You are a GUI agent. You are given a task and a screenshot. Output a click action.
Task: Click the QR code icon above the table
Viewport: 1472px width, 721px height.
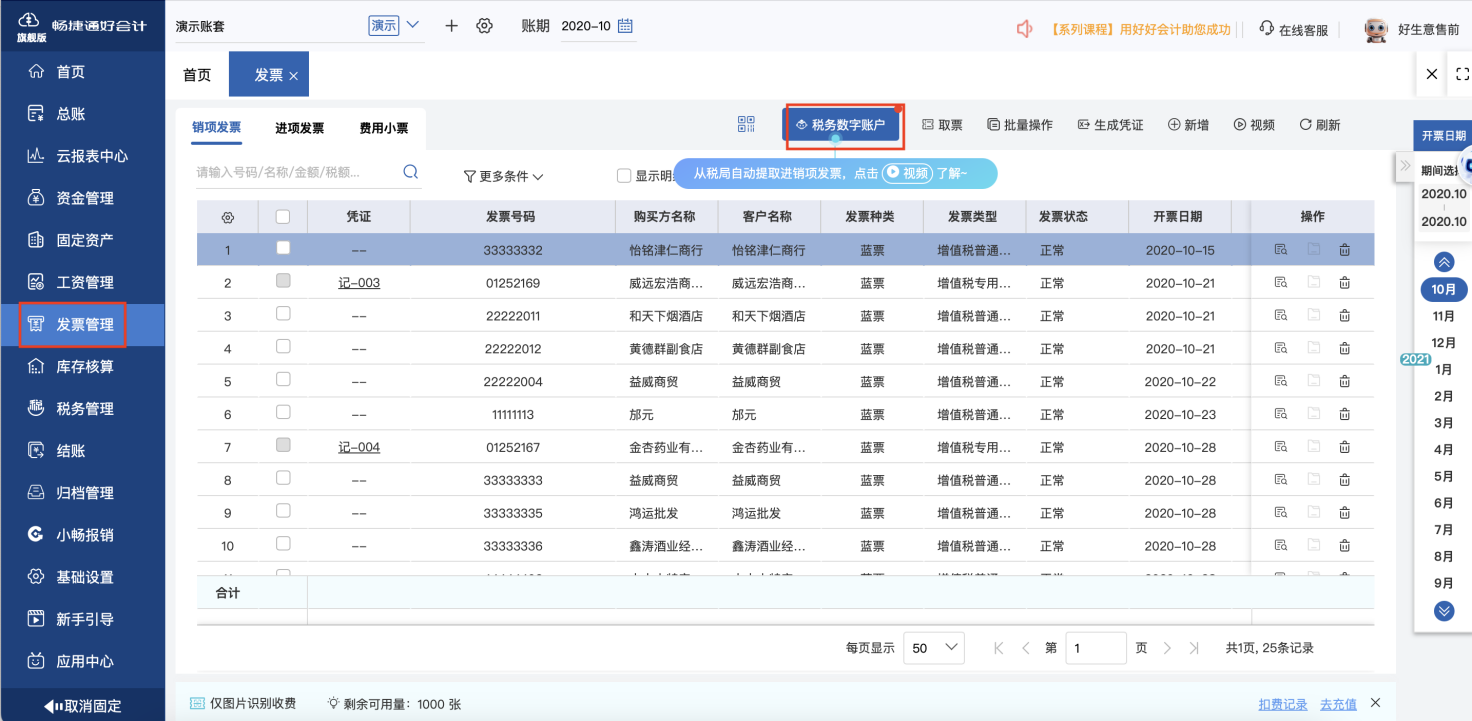(744, 122)
